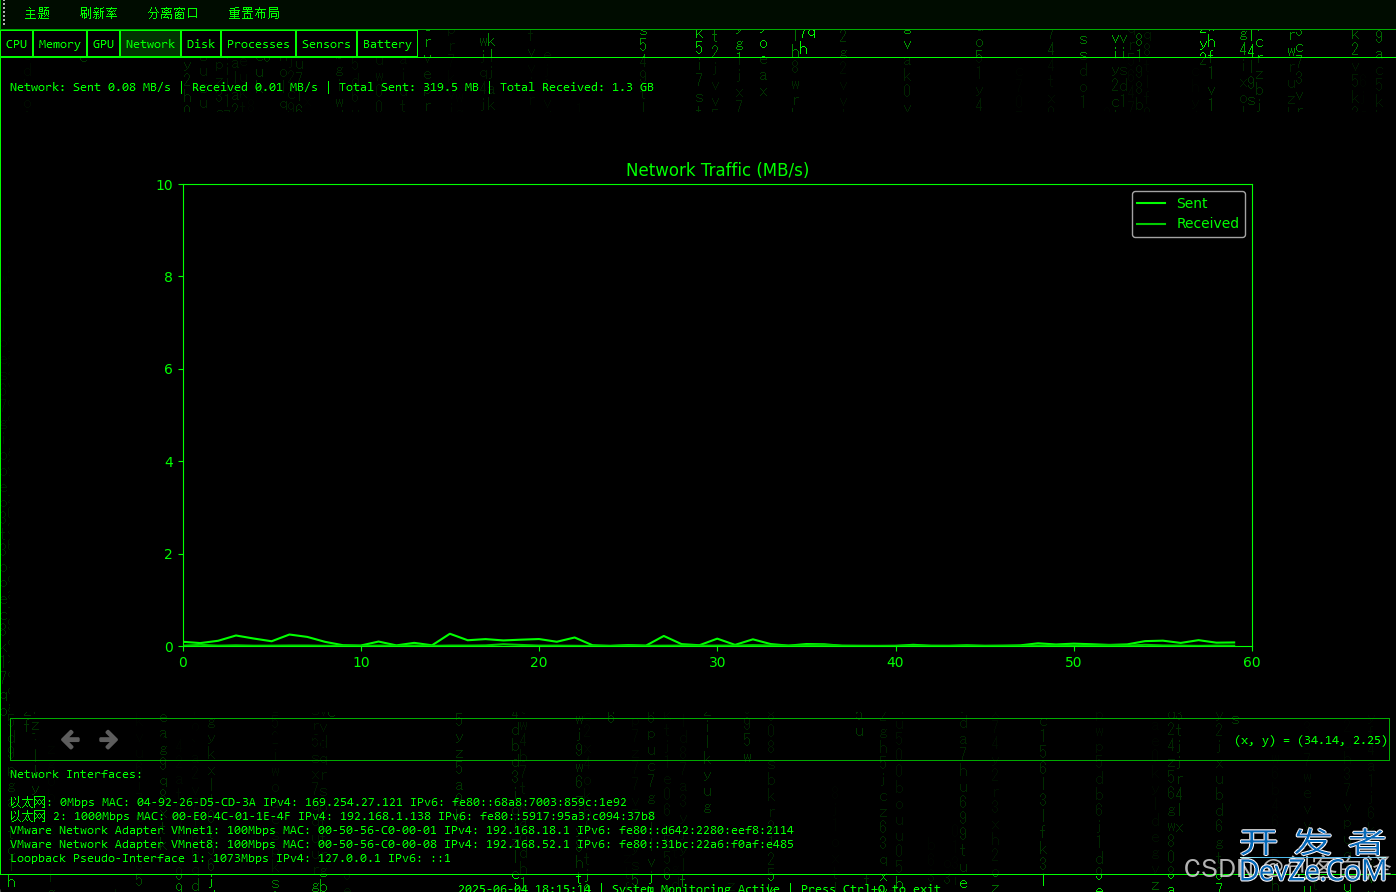
Task: Switch to the CPU tab
Action: [17, 44]
